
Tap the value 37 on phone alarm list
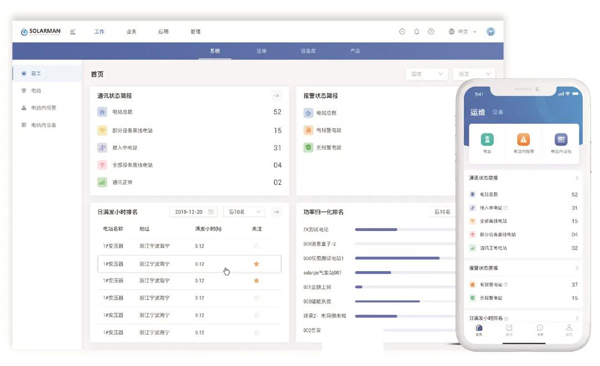tap(574, 284)
